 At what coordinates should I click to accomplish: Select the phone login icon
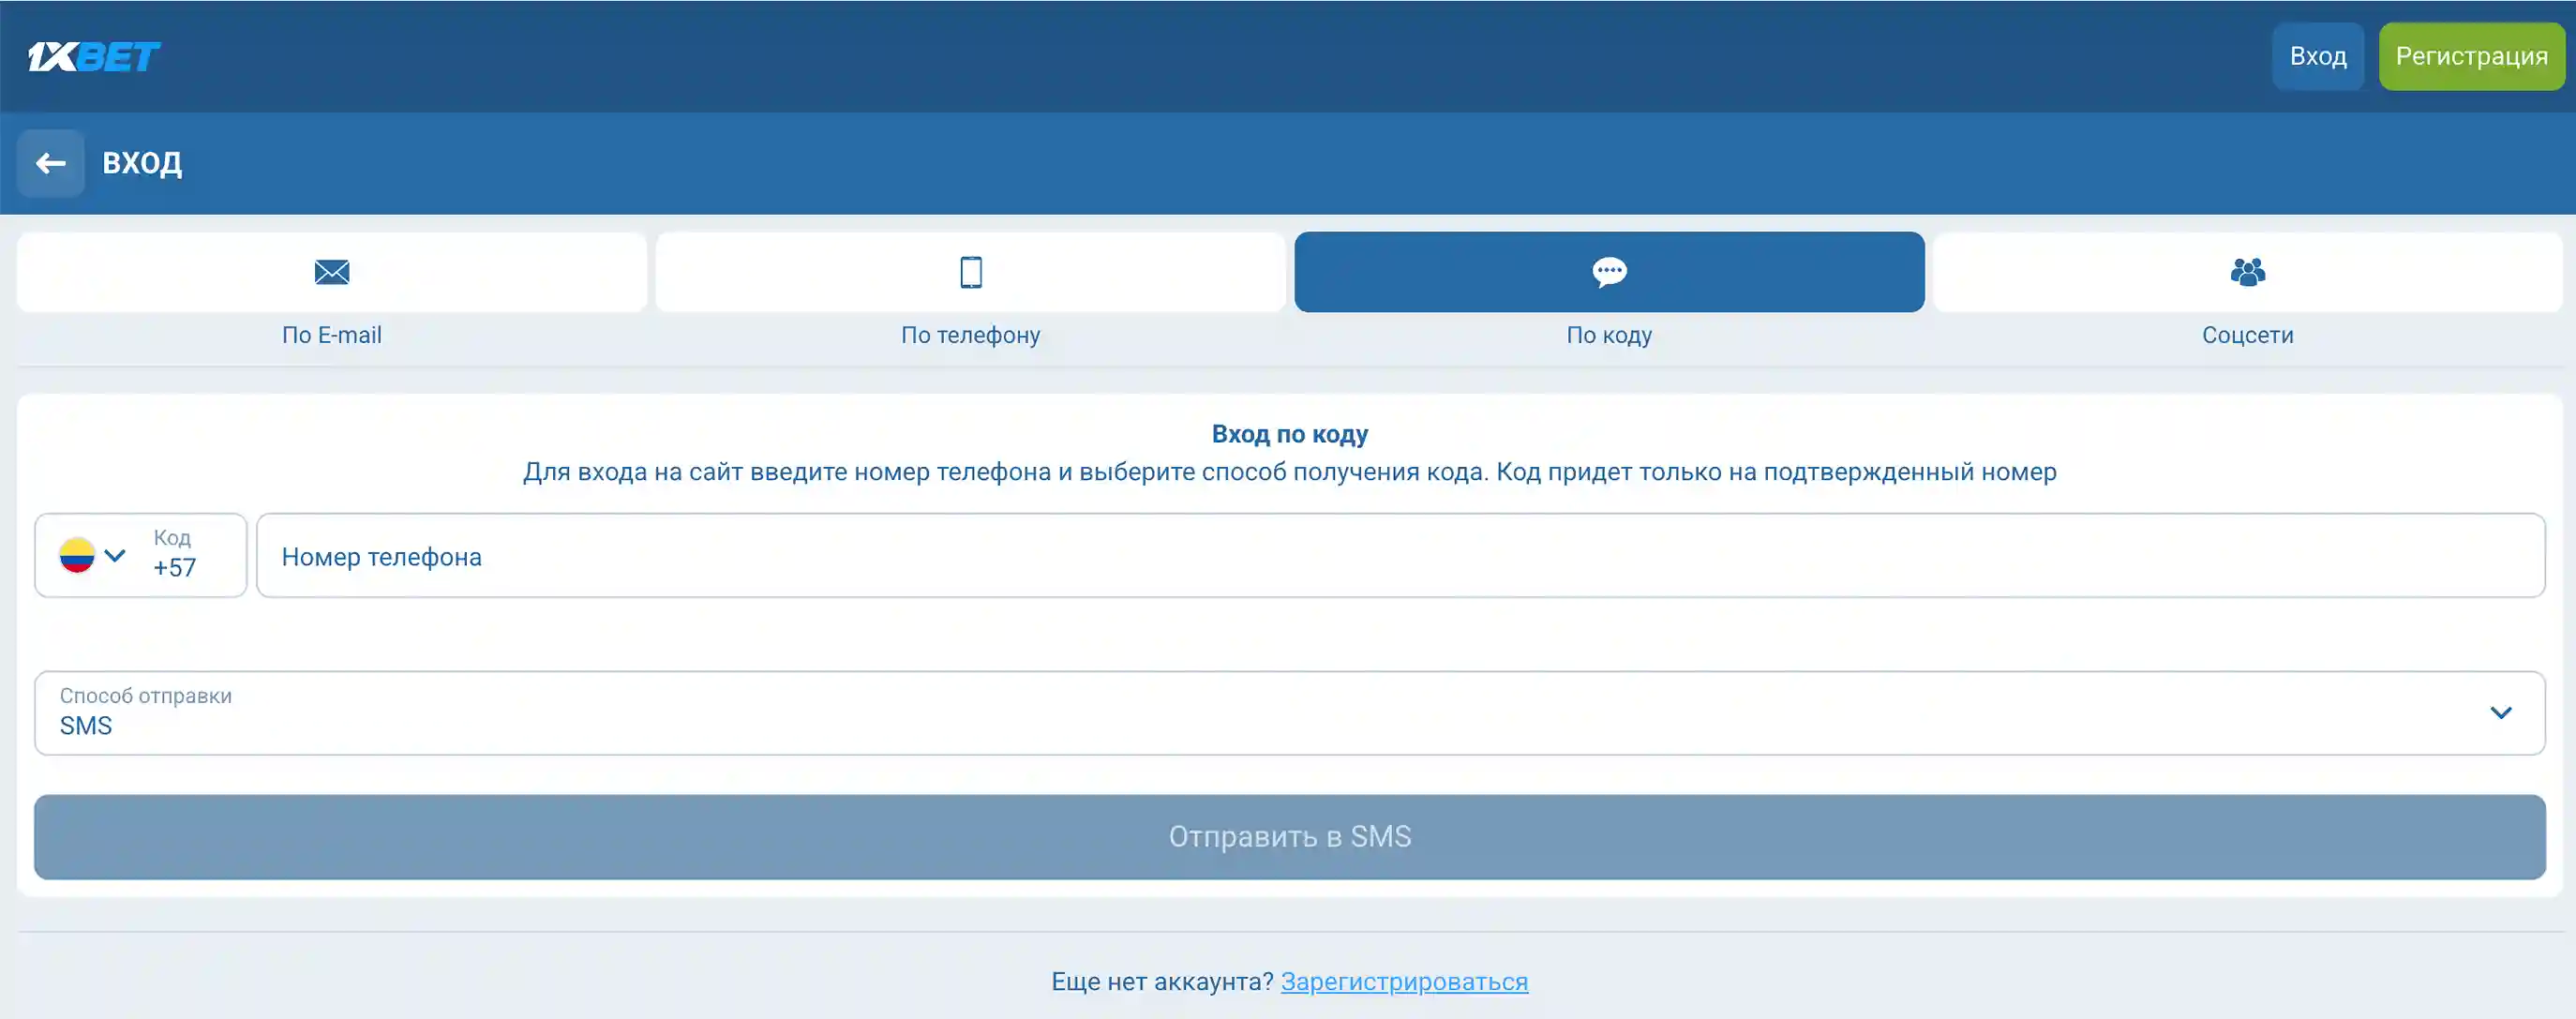click(971, 272)
